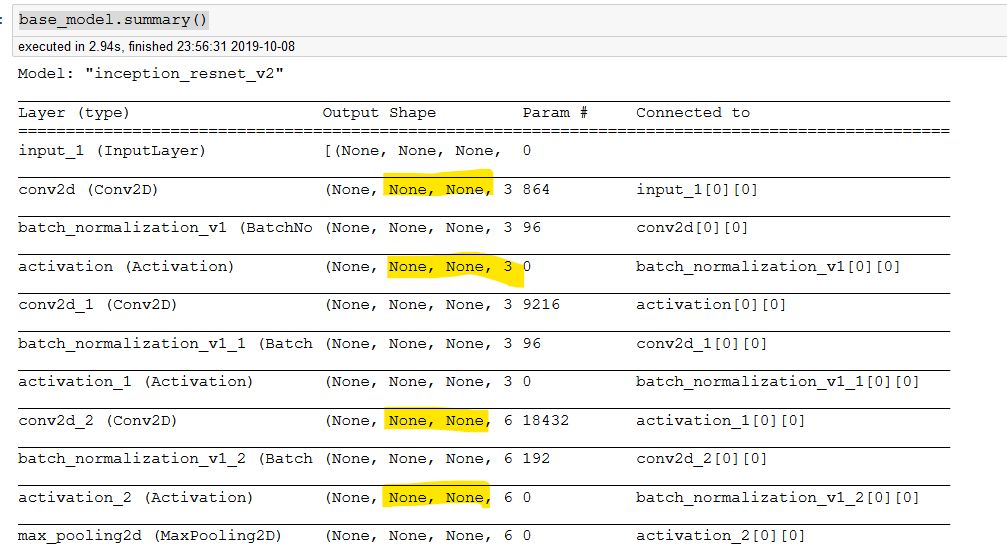This screenshot has width=1007, height=558.
Task: Click the param count 9216
Action: pos(541,304)
